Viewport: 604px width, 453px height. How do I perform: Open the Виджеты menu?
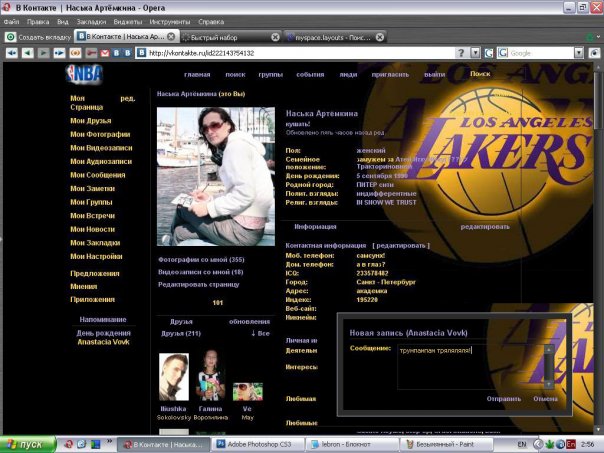coord(128,22)
